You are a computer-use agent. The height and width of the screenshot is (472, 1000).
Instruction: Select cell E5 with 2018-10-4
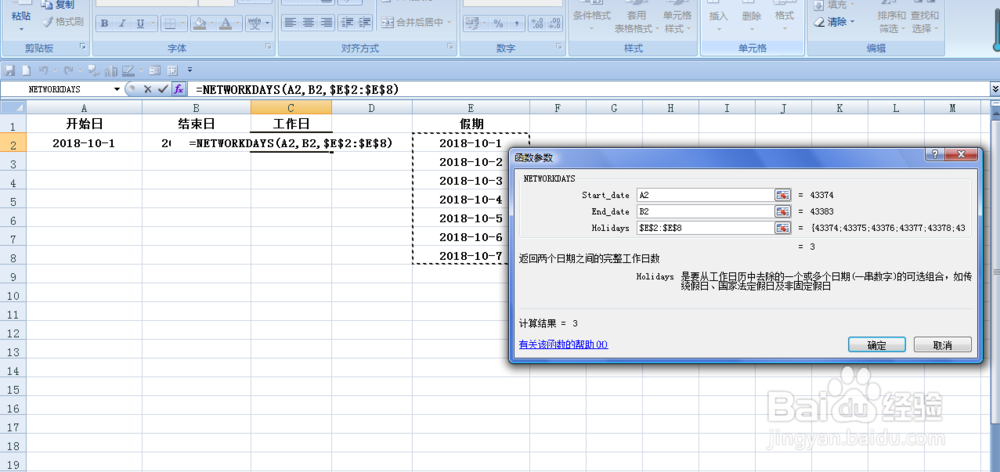click(x=471, y=200)
